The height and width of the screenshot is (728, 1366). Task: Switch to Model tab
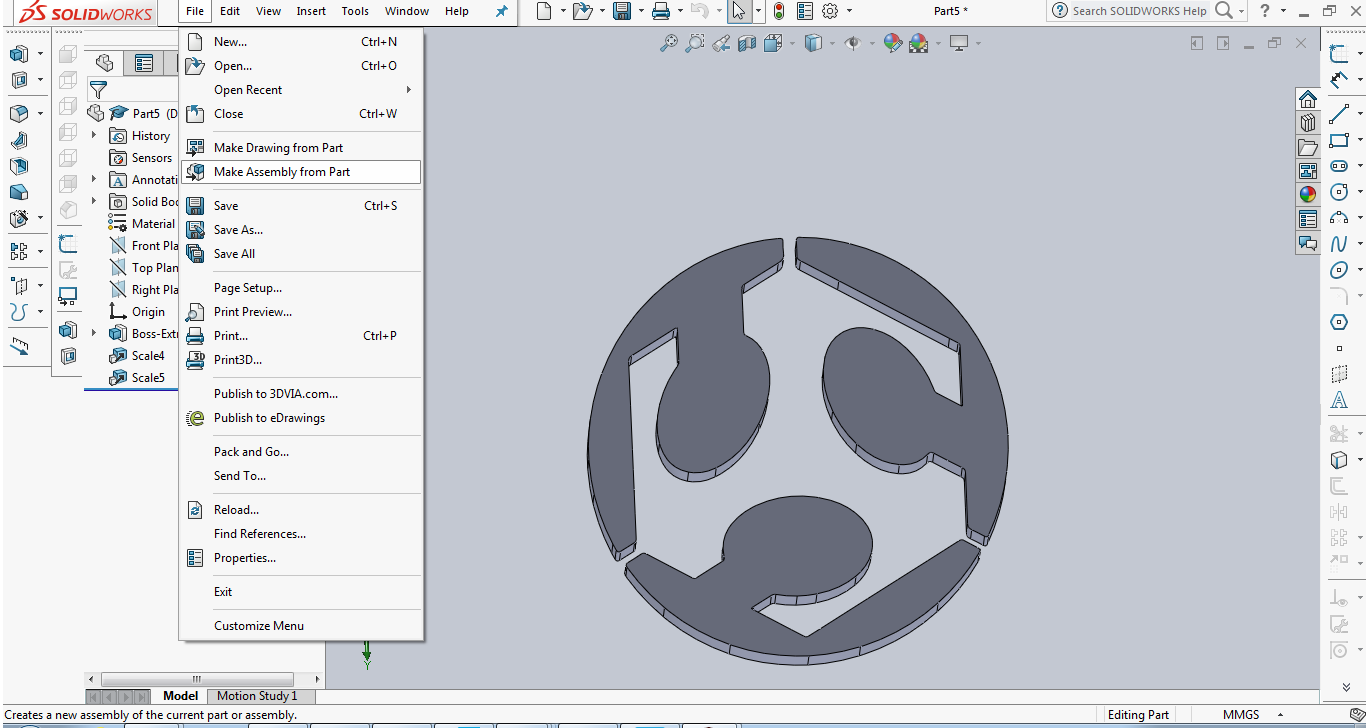[180, 696]
